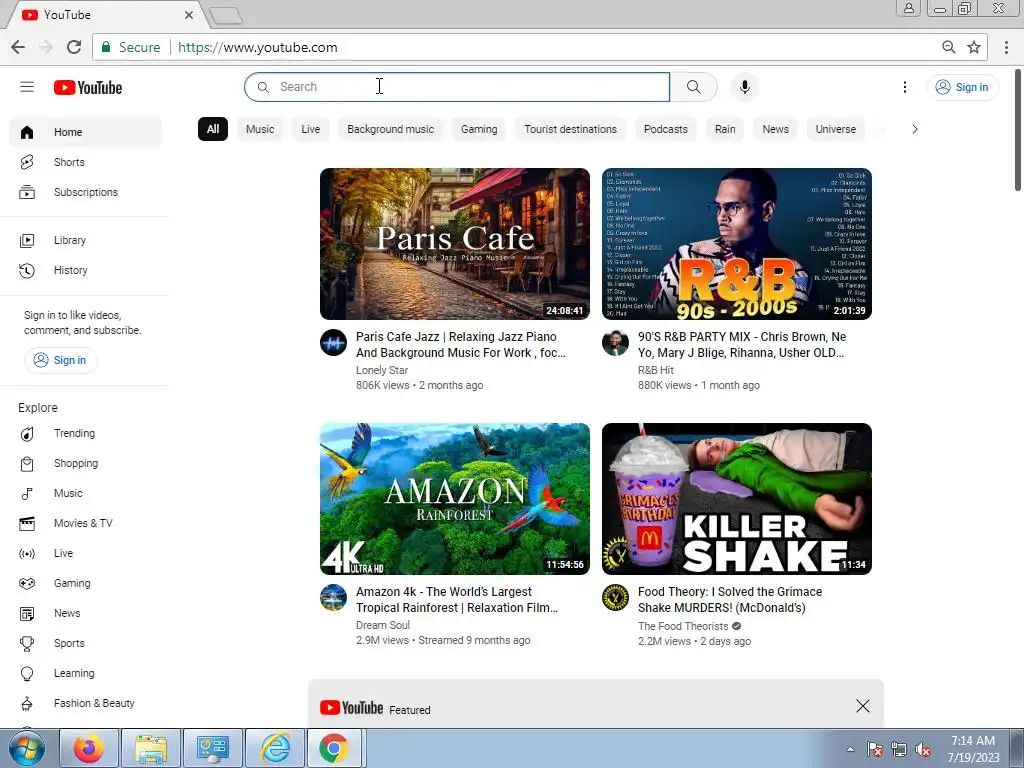Select the Podcasts filter chip
The width and height of the screenshot is (1024, 768).
[x=665, y=129]
